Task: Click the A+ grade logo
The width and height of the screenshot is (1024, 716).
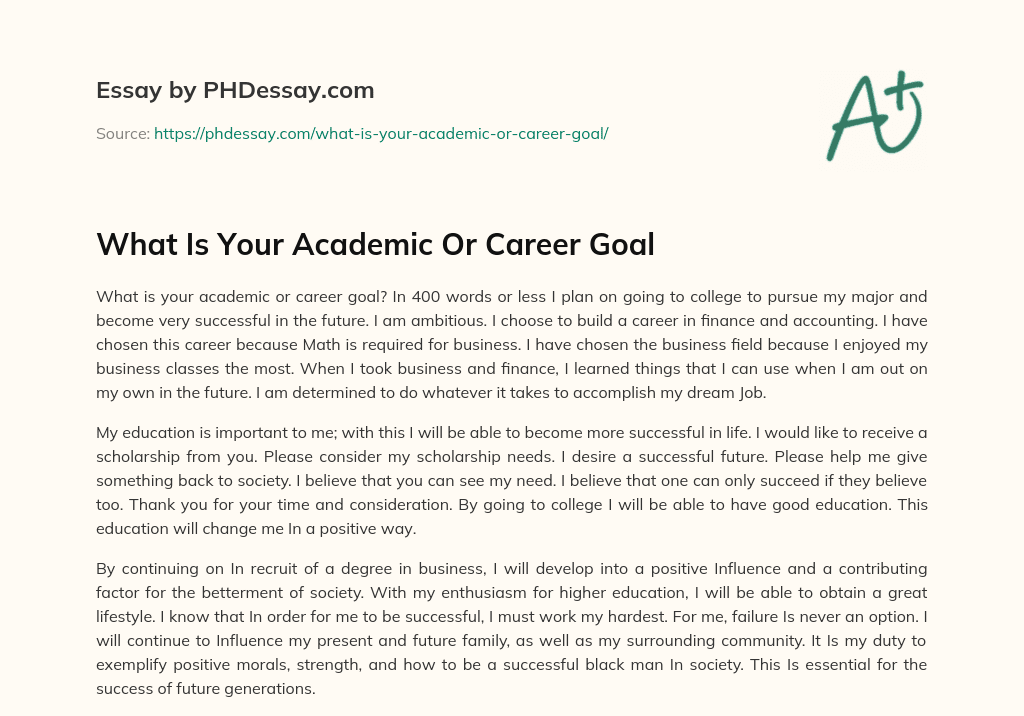Action: tap(871, 115)
